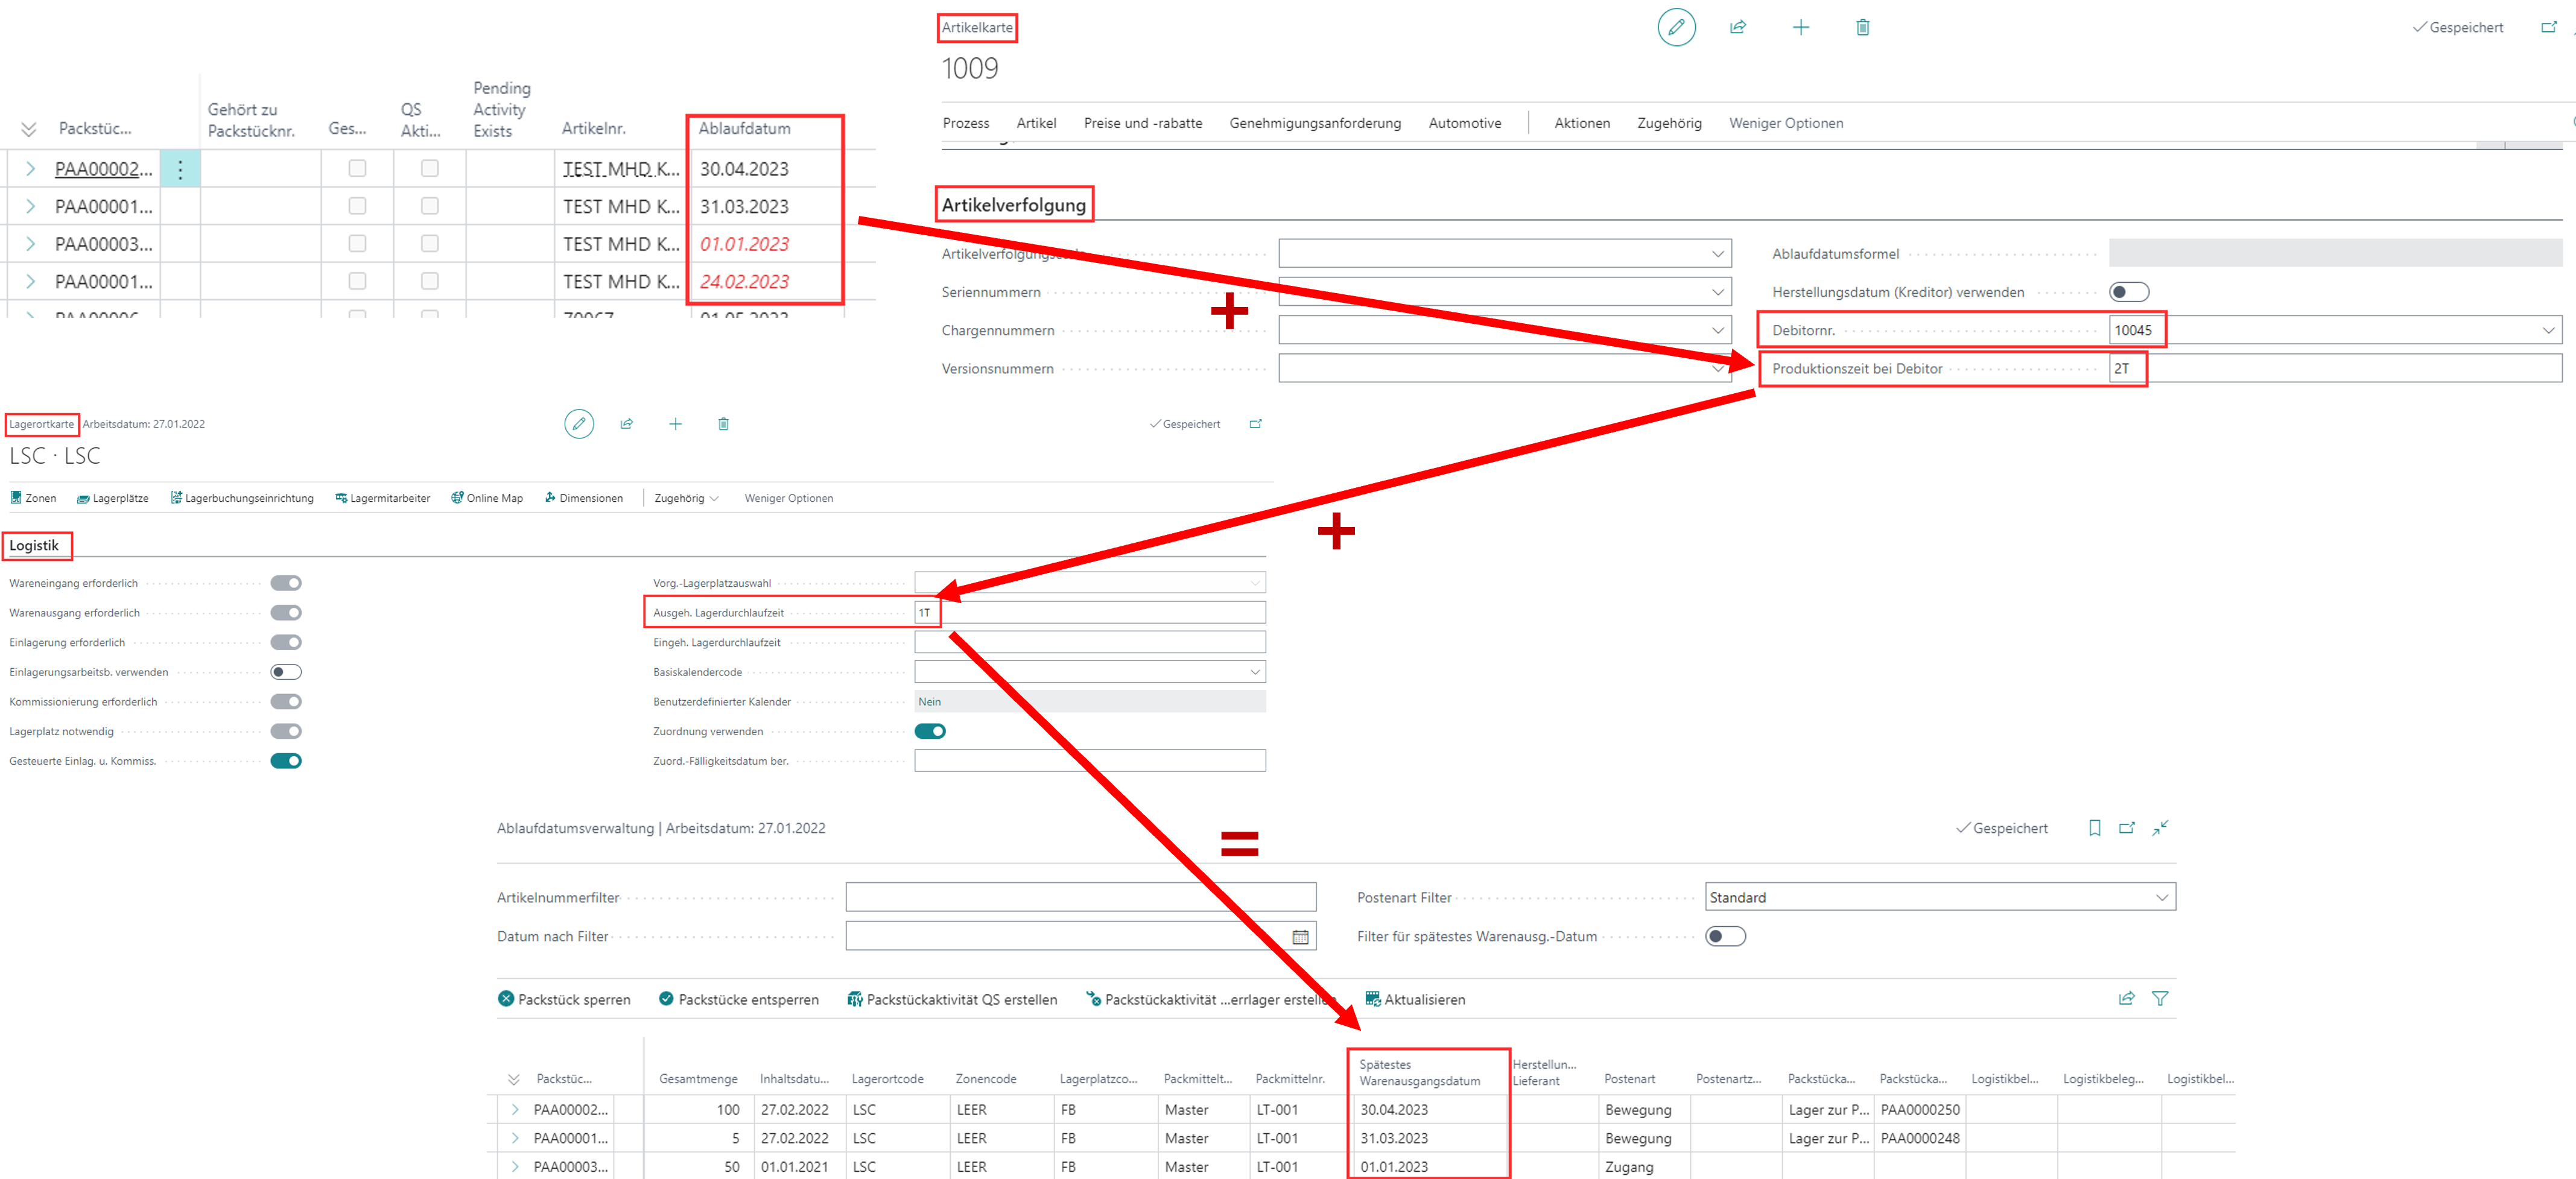Click the delete trash icon on Artikelkarte
This screenshot has height=1179, width=2576.
point(1862,27)
